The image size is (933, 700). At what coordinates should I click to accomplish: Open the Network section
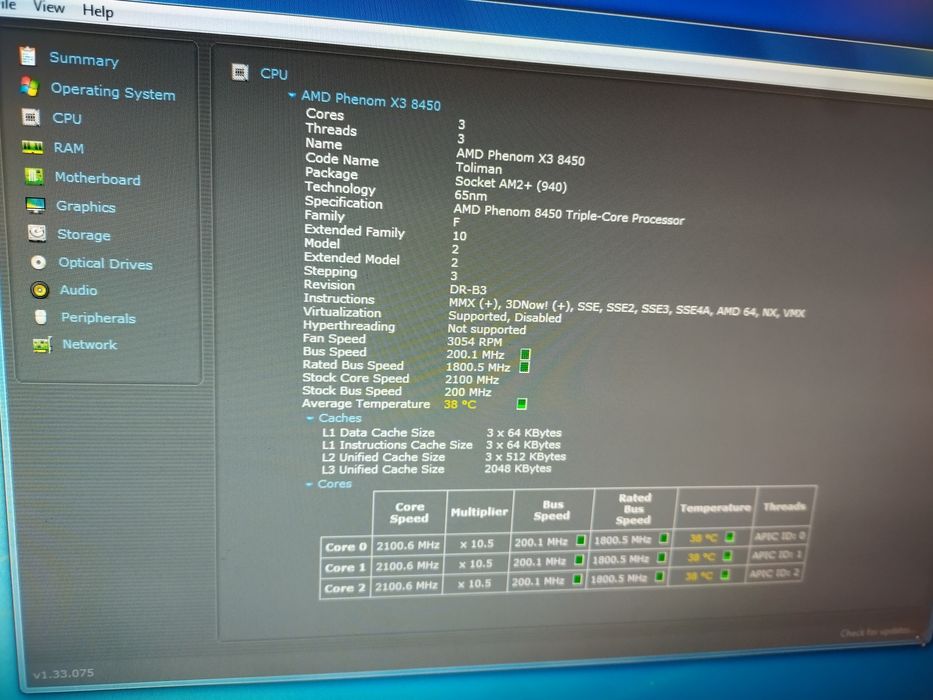[90, 344]
